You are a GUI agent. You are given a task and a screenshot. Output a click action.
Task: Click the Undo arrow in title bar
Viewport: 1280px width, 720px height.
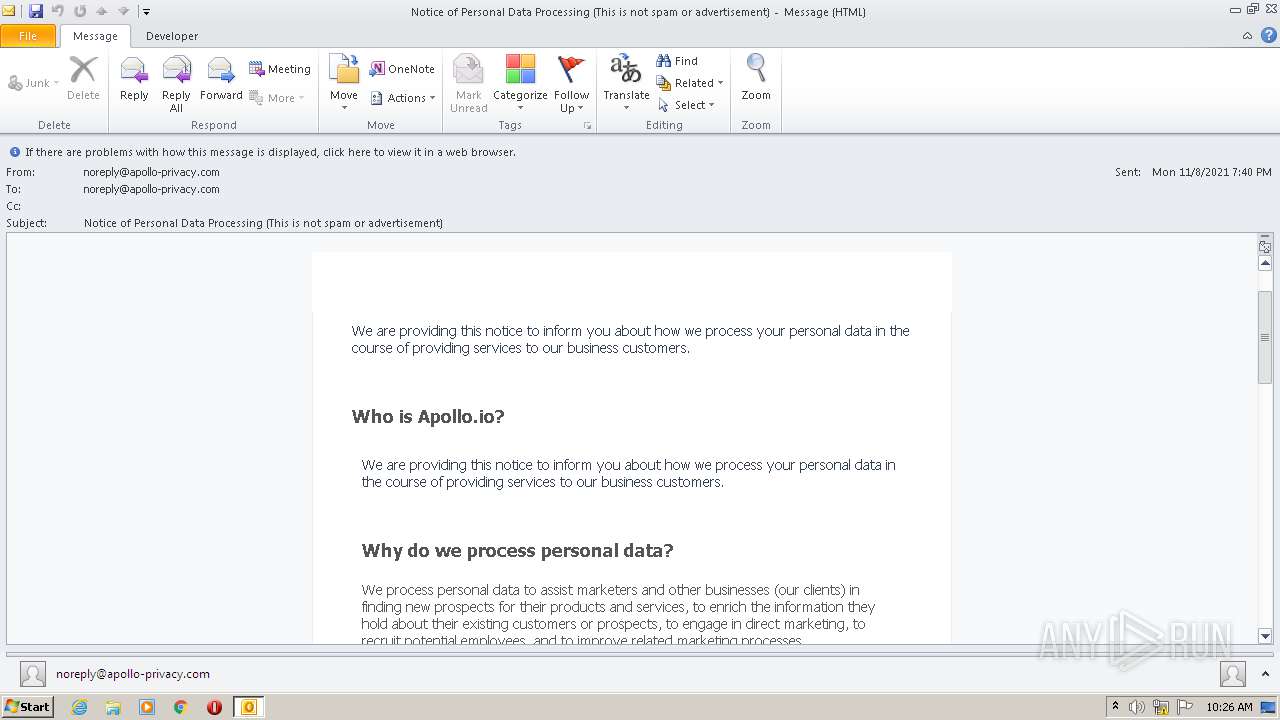point(58,11)
